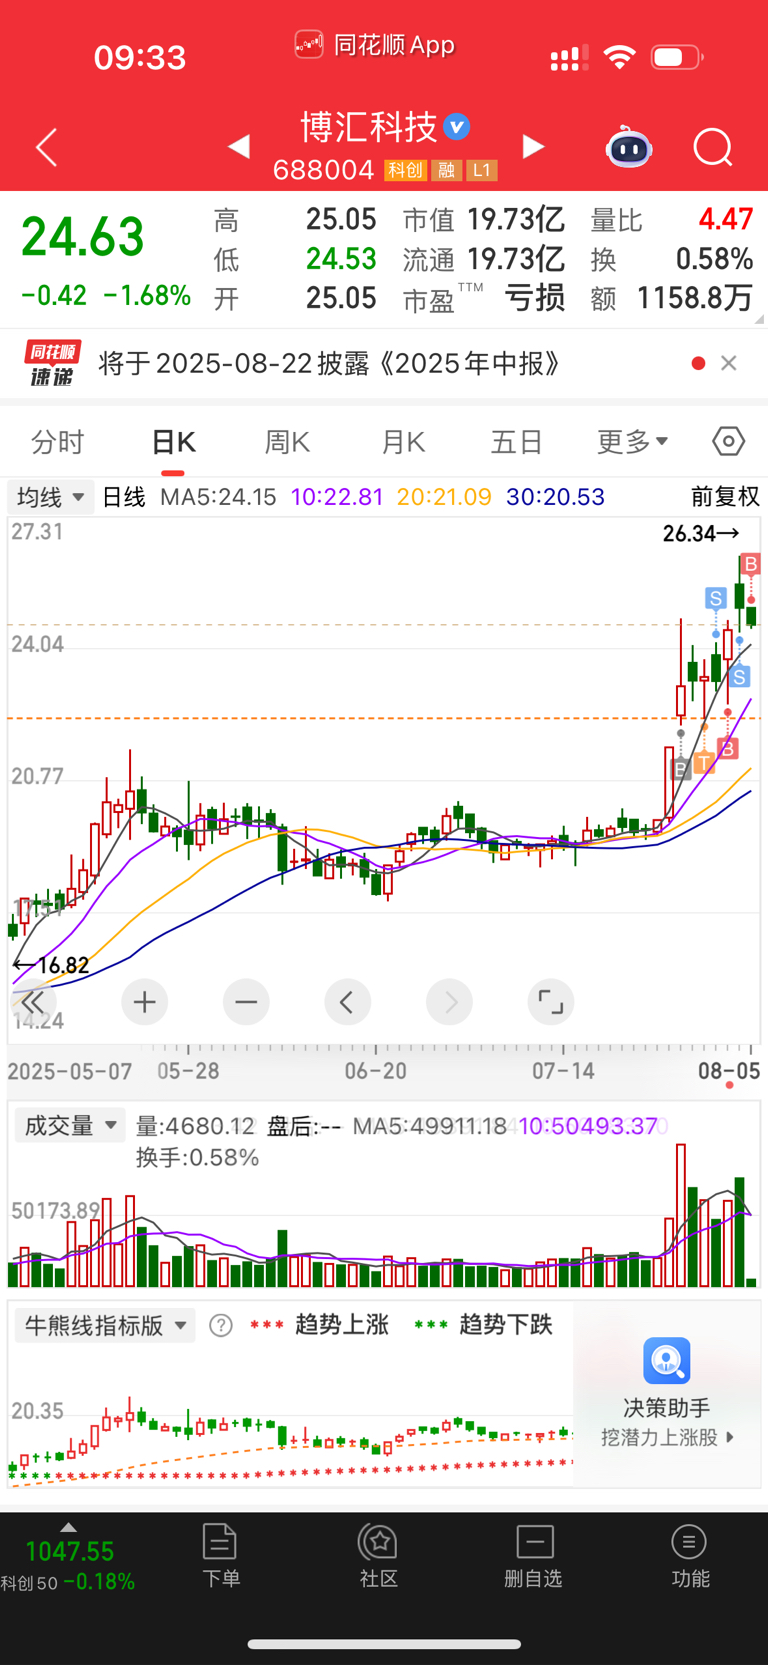Viewport: 769px width, 1665px height.
Task: Expand chart to fullscreen icon
Action: coord(551,1002)
